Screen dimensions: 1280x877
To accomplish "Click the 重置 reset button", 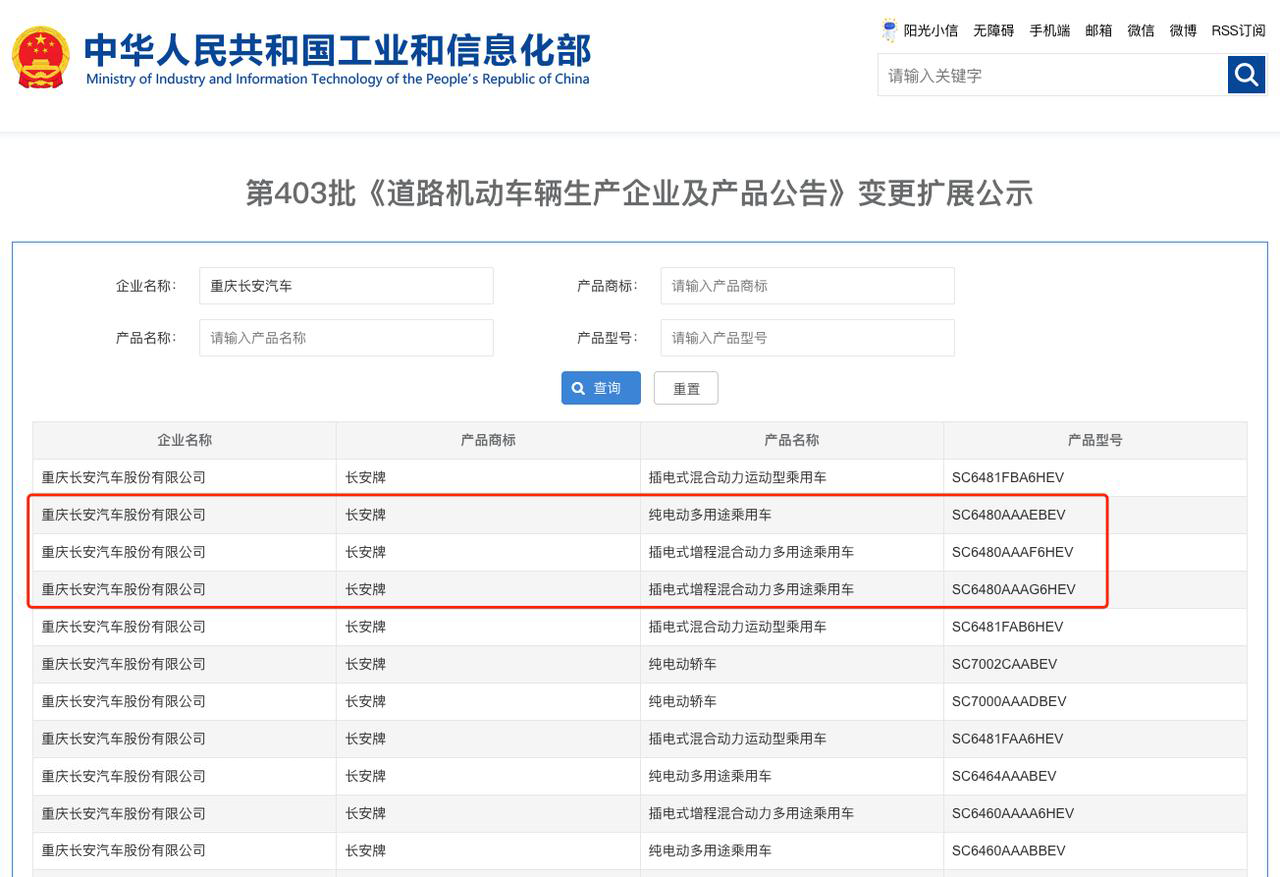I will tap(686, 388).
